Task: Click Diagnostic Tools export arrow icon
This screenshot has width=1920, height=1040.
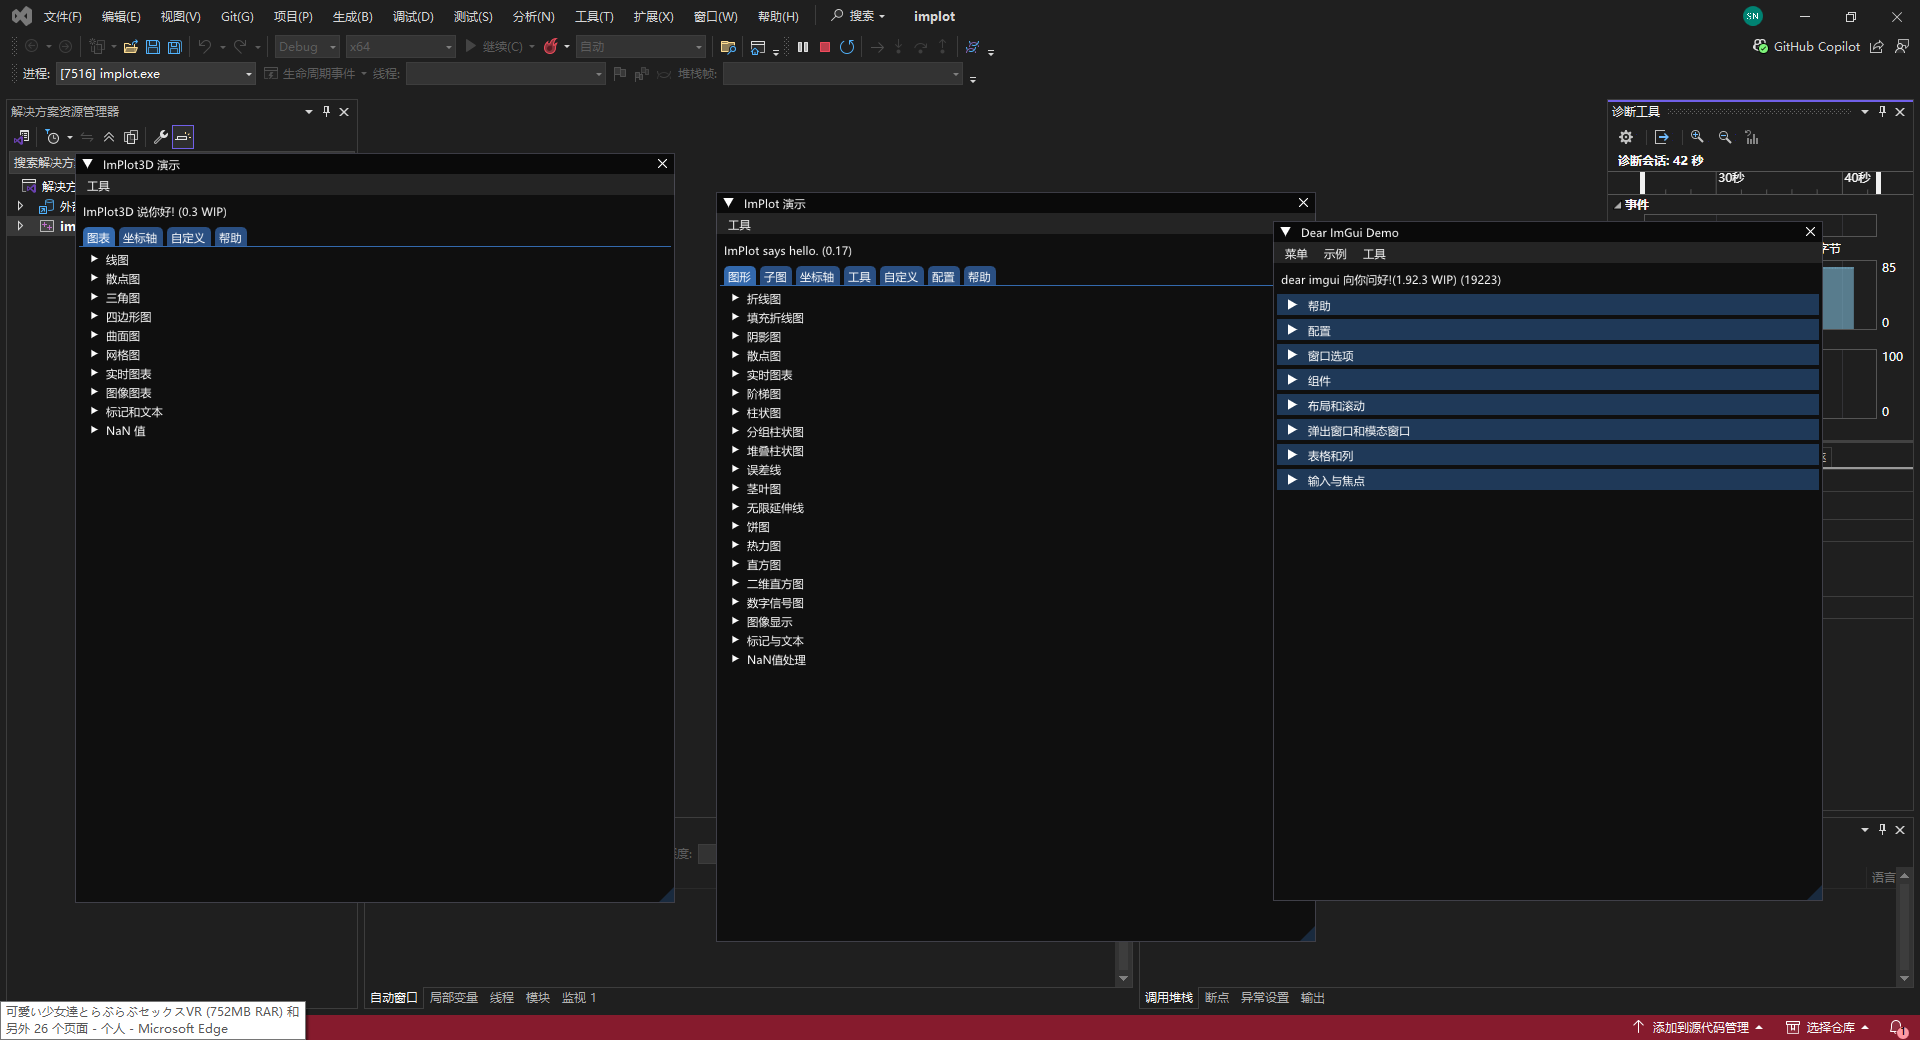Action: click(1661, 137)
